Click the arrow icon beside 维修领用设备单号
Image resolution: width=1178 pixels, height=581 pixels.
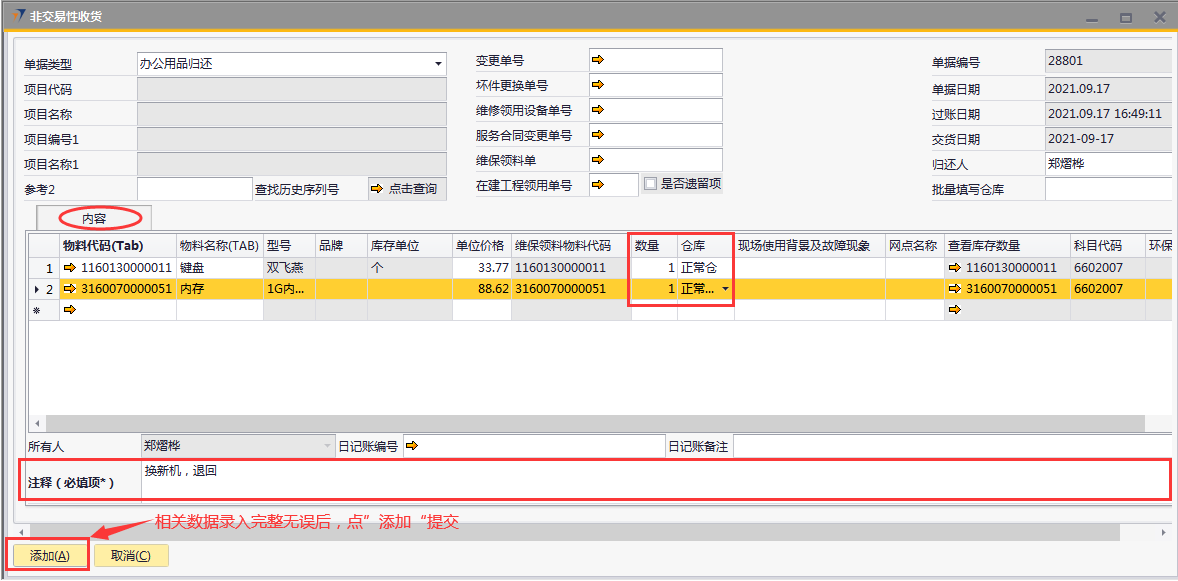[598, 110]
